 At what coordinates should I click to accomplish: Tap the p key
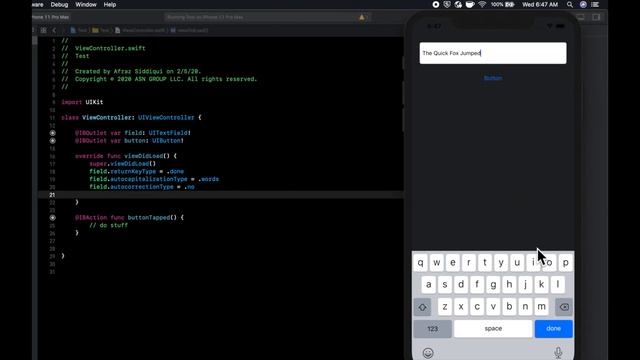point(566,263)
